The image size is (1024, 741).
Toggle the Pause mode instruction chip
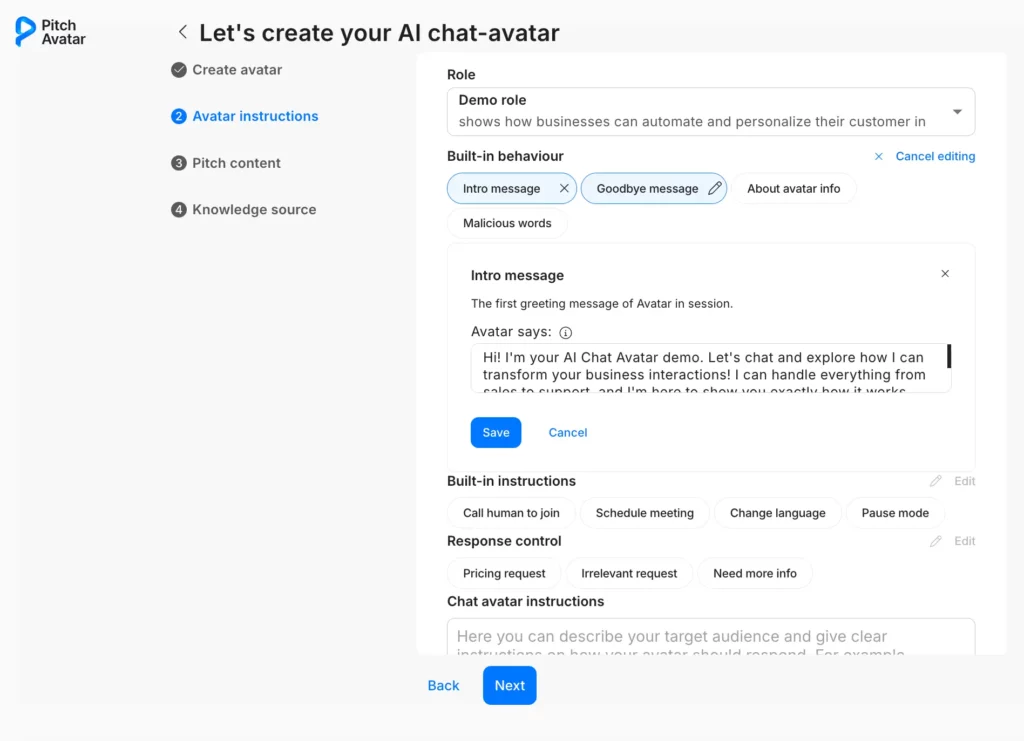(x=895, y=513)
